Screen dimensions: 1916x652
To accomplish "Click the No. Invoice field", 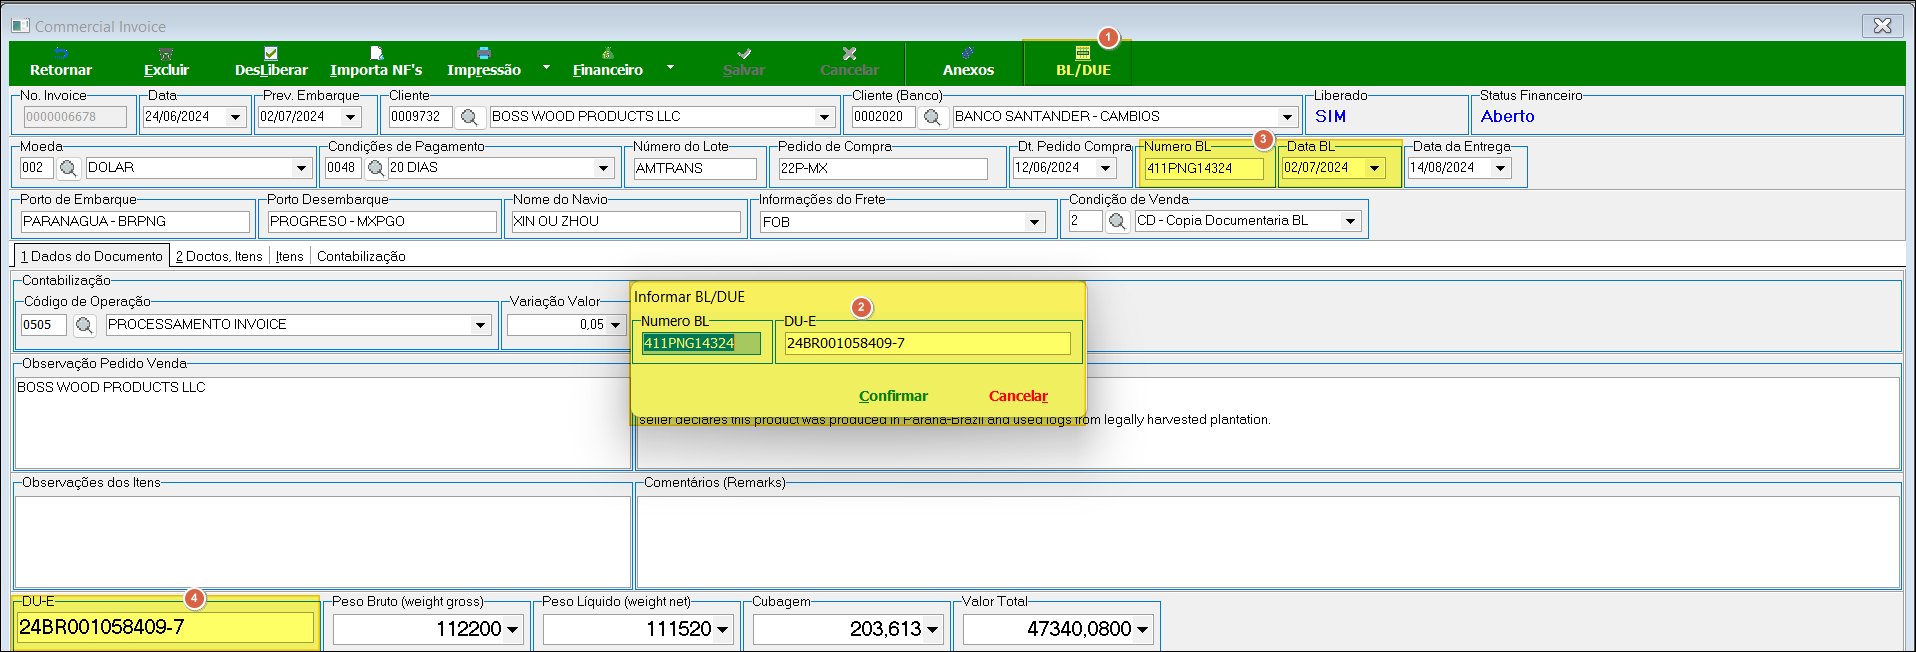I will pos(75,117).
